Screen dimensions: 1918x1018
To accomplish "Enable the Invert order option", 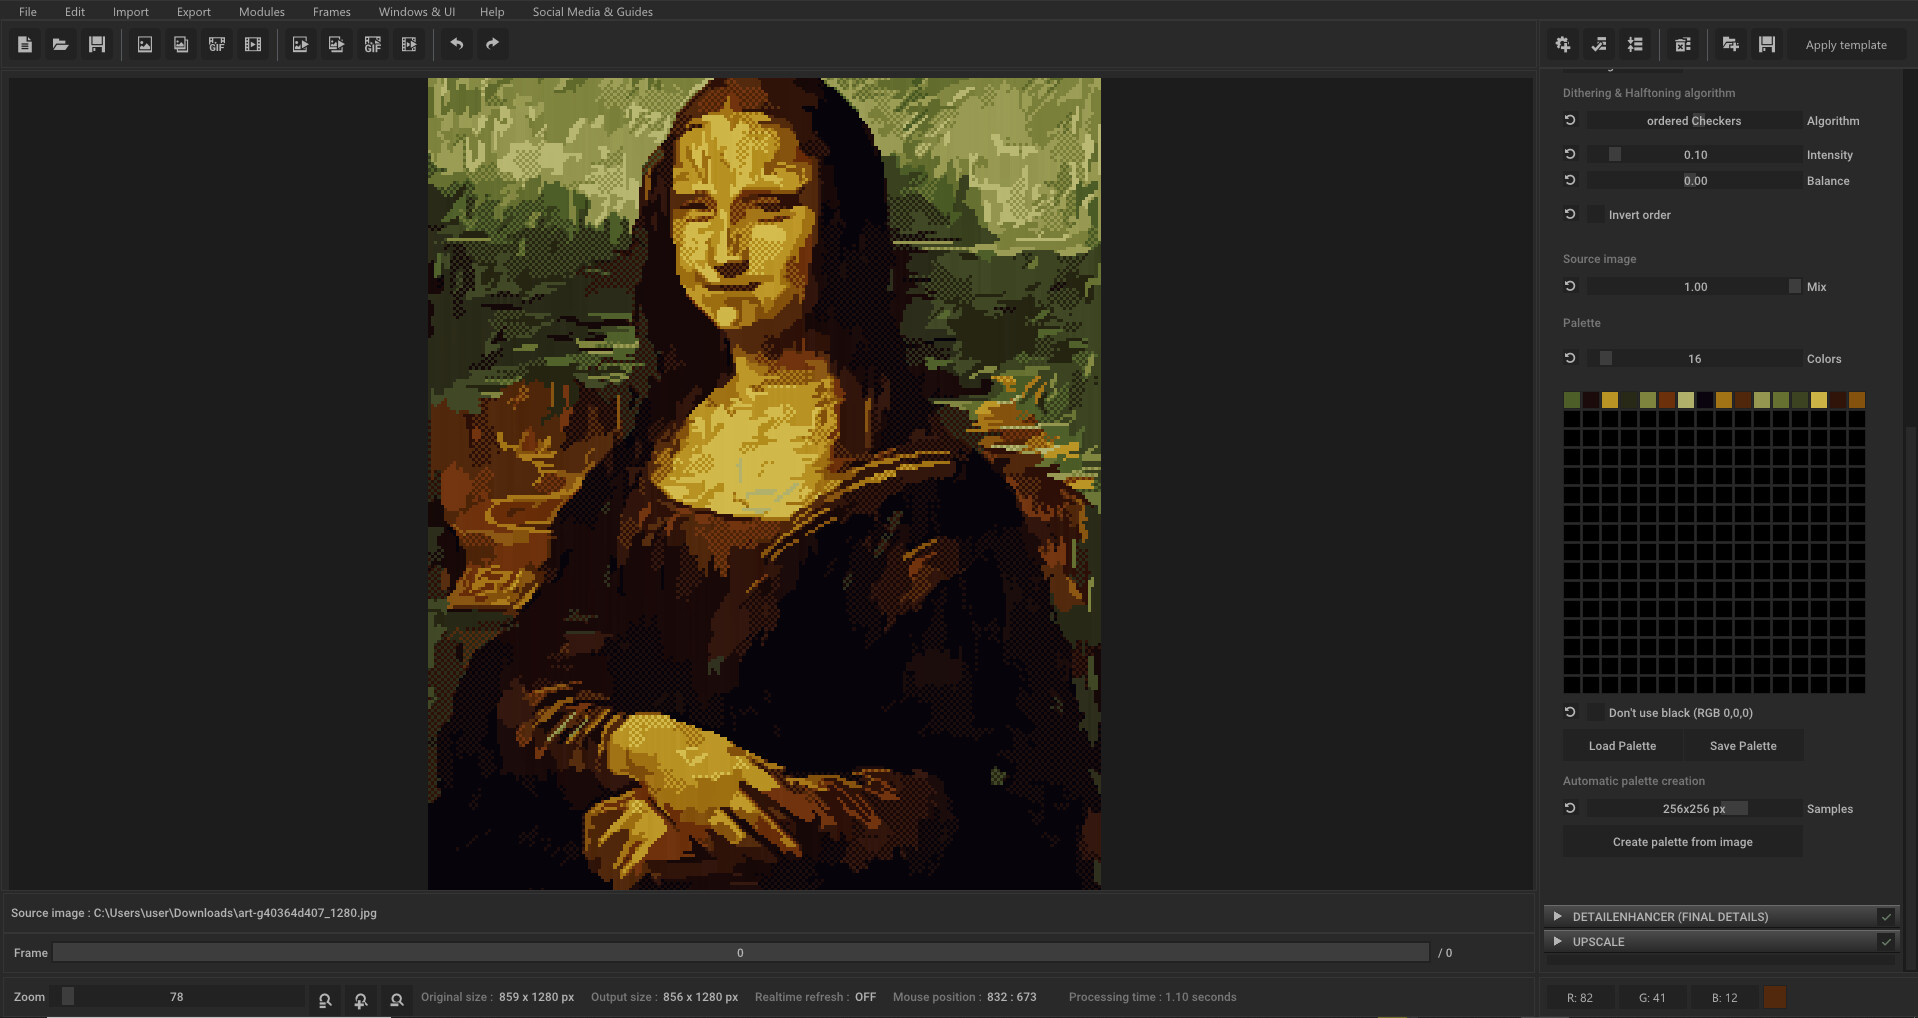I will tap(1595, 214).
